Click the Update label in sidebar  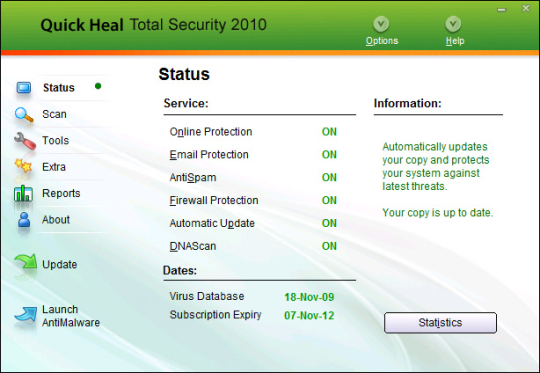pos(60,265)
